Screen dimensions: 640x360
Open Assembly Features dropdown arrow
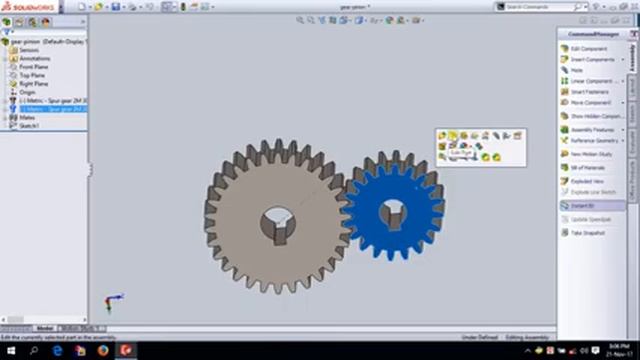pyautogui.click(x=622, y=130)
